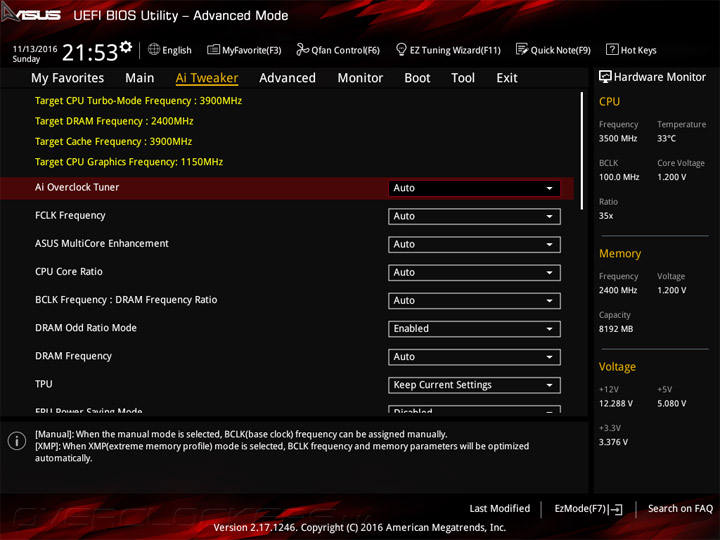
Task: Click the FCLK Frequency label
Action: click(x=70, y=215)
